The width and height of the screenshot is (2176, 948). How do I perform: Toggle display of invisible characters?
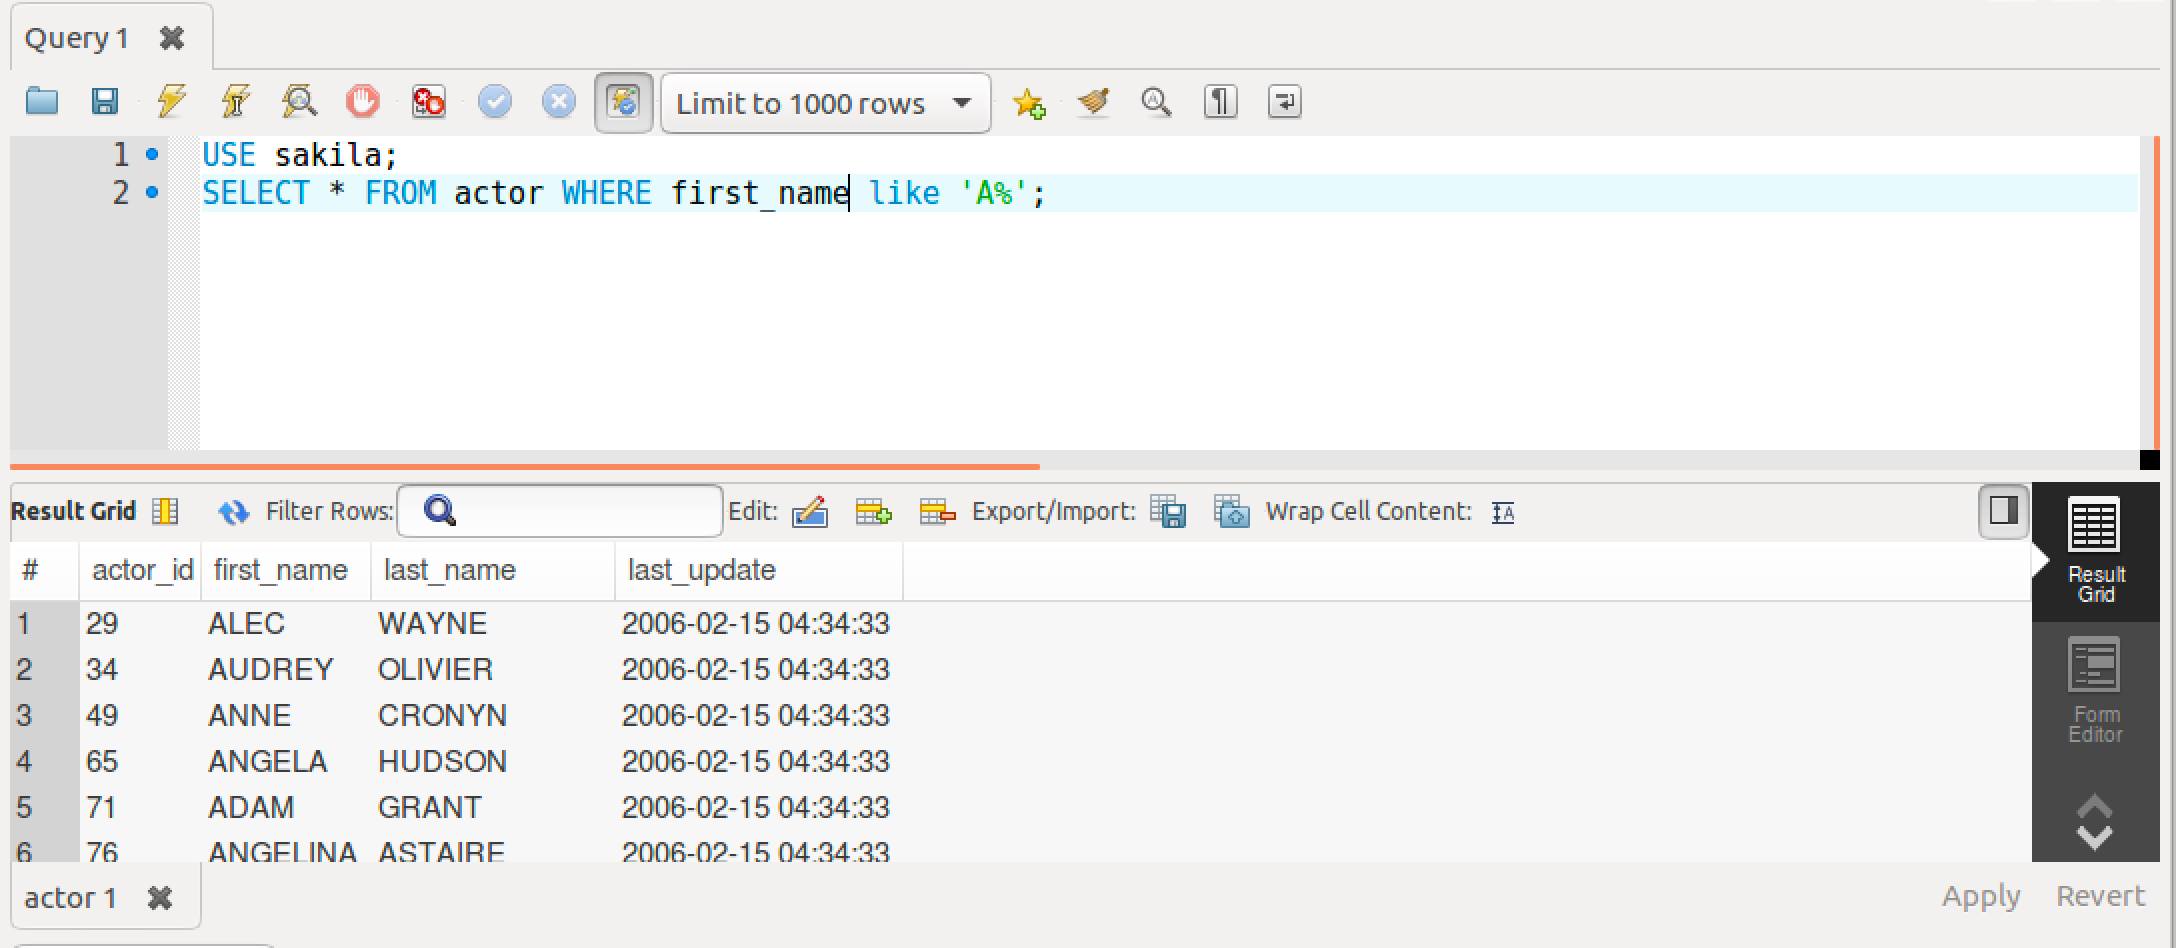click(x=1219, y=102)
